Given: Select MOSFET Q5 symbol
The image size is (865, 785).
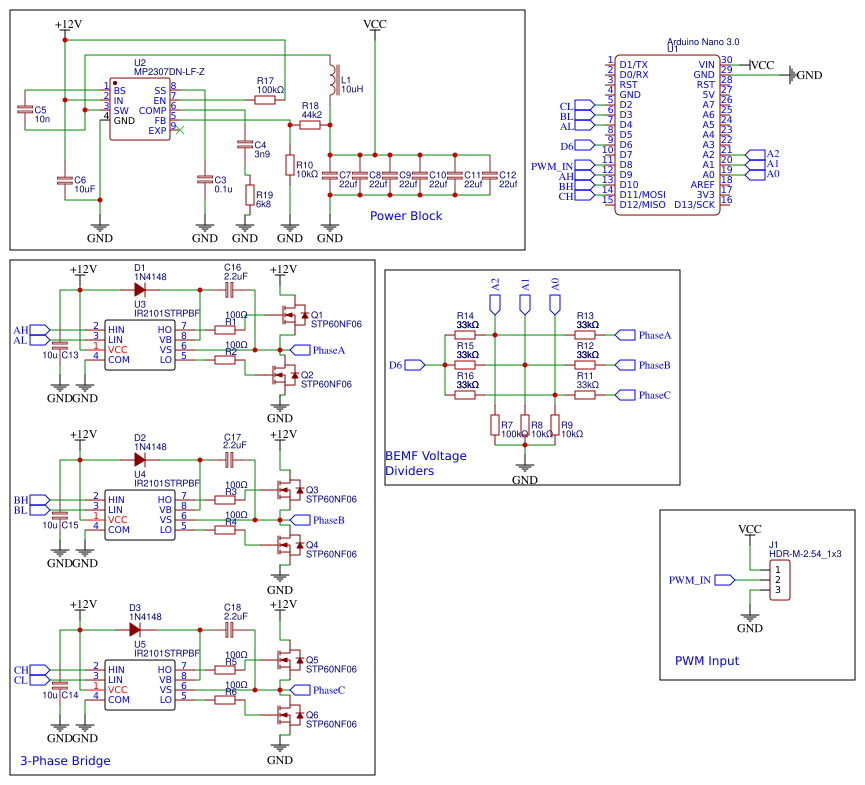Looking at the screenshot, I should pyautogui.click(x=289, y=660).
